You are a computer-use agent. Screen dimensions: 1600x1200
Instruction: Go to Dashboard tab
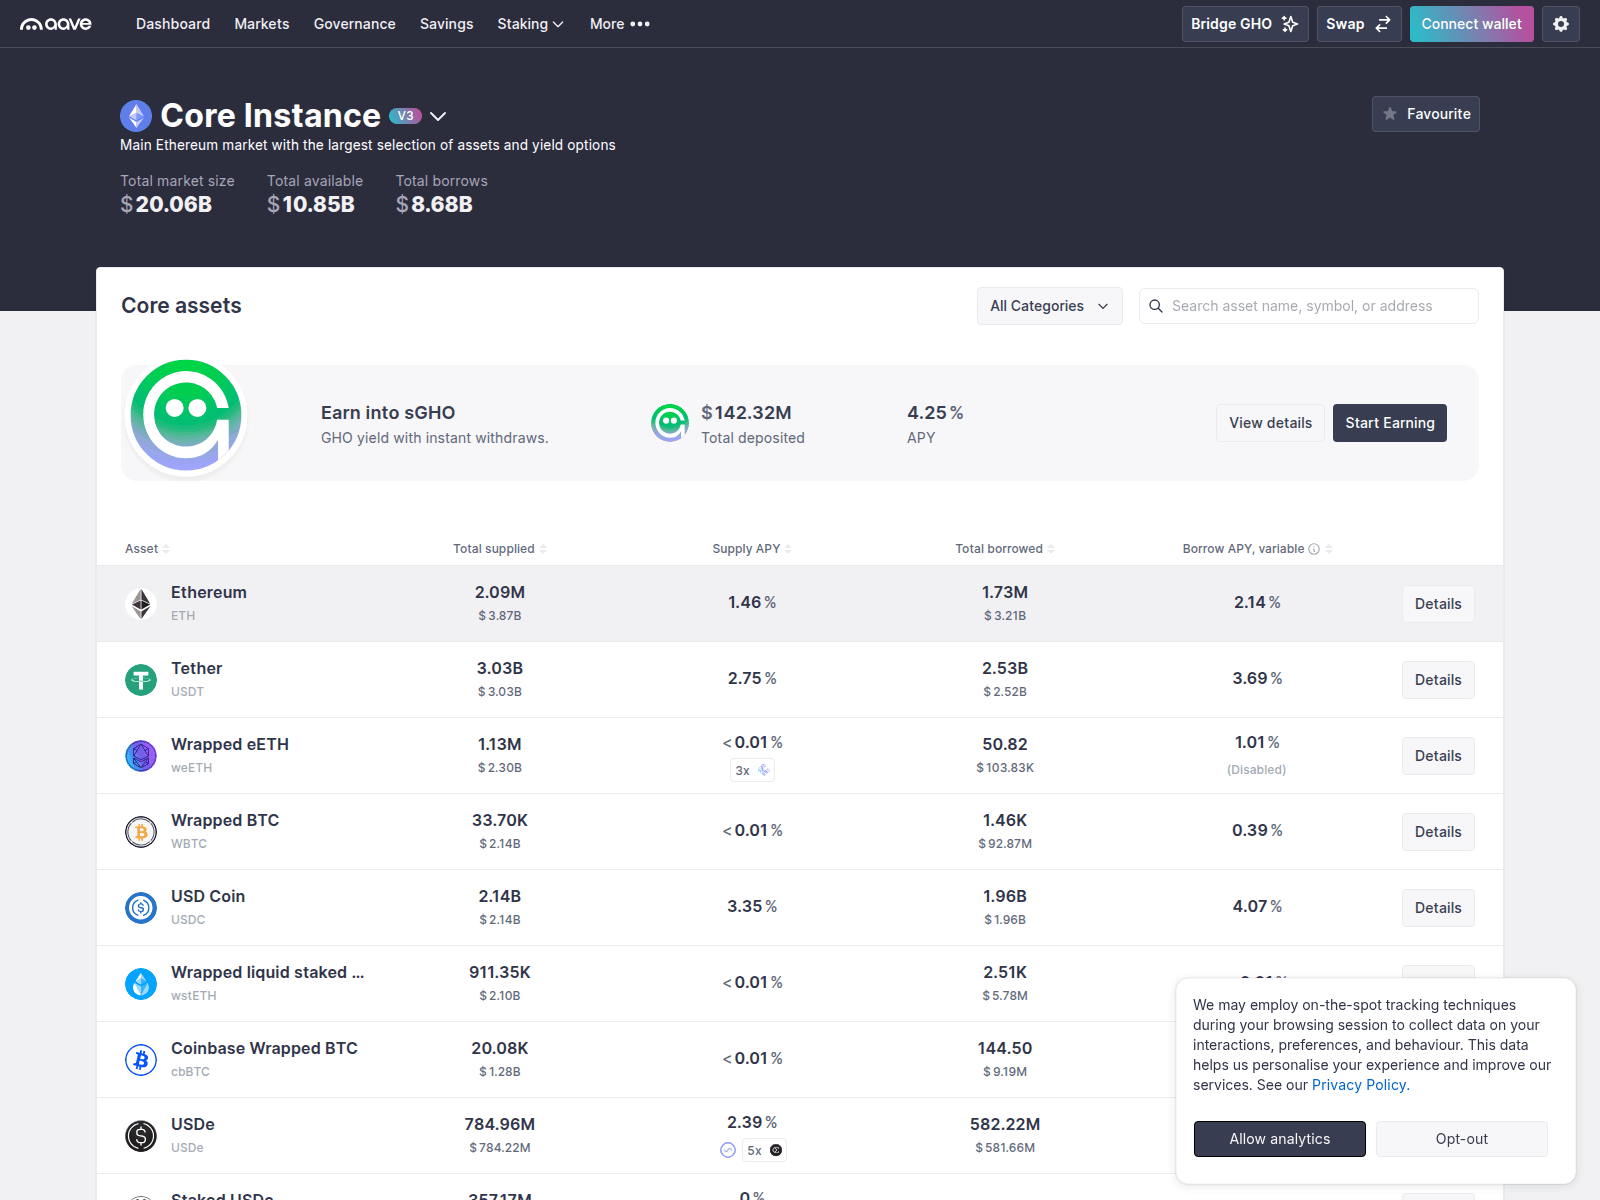point(173,24)
